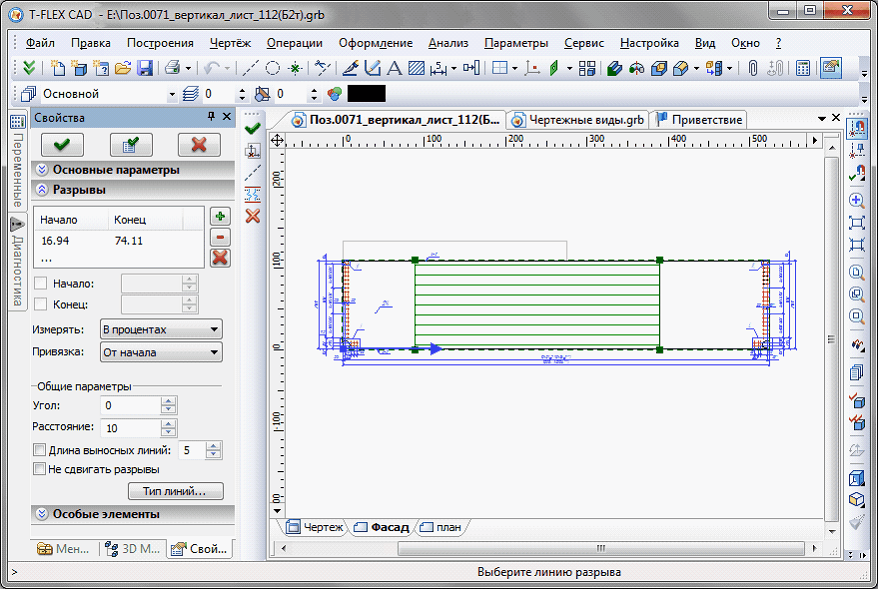Select the text tool letter A

tap(395, 68)
